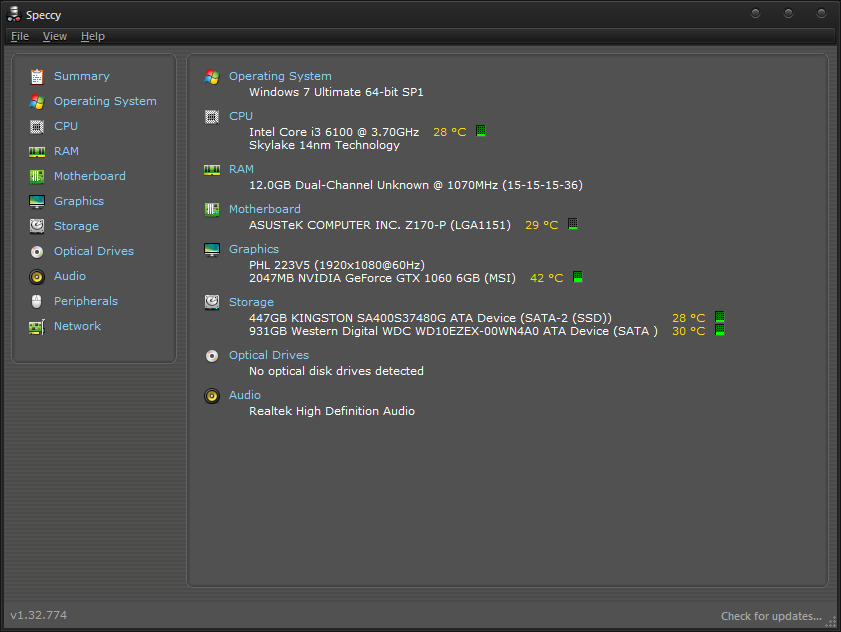Click the CPU temperature 28 °C value
Screen dimensions: 841x632
coord(449,132)
